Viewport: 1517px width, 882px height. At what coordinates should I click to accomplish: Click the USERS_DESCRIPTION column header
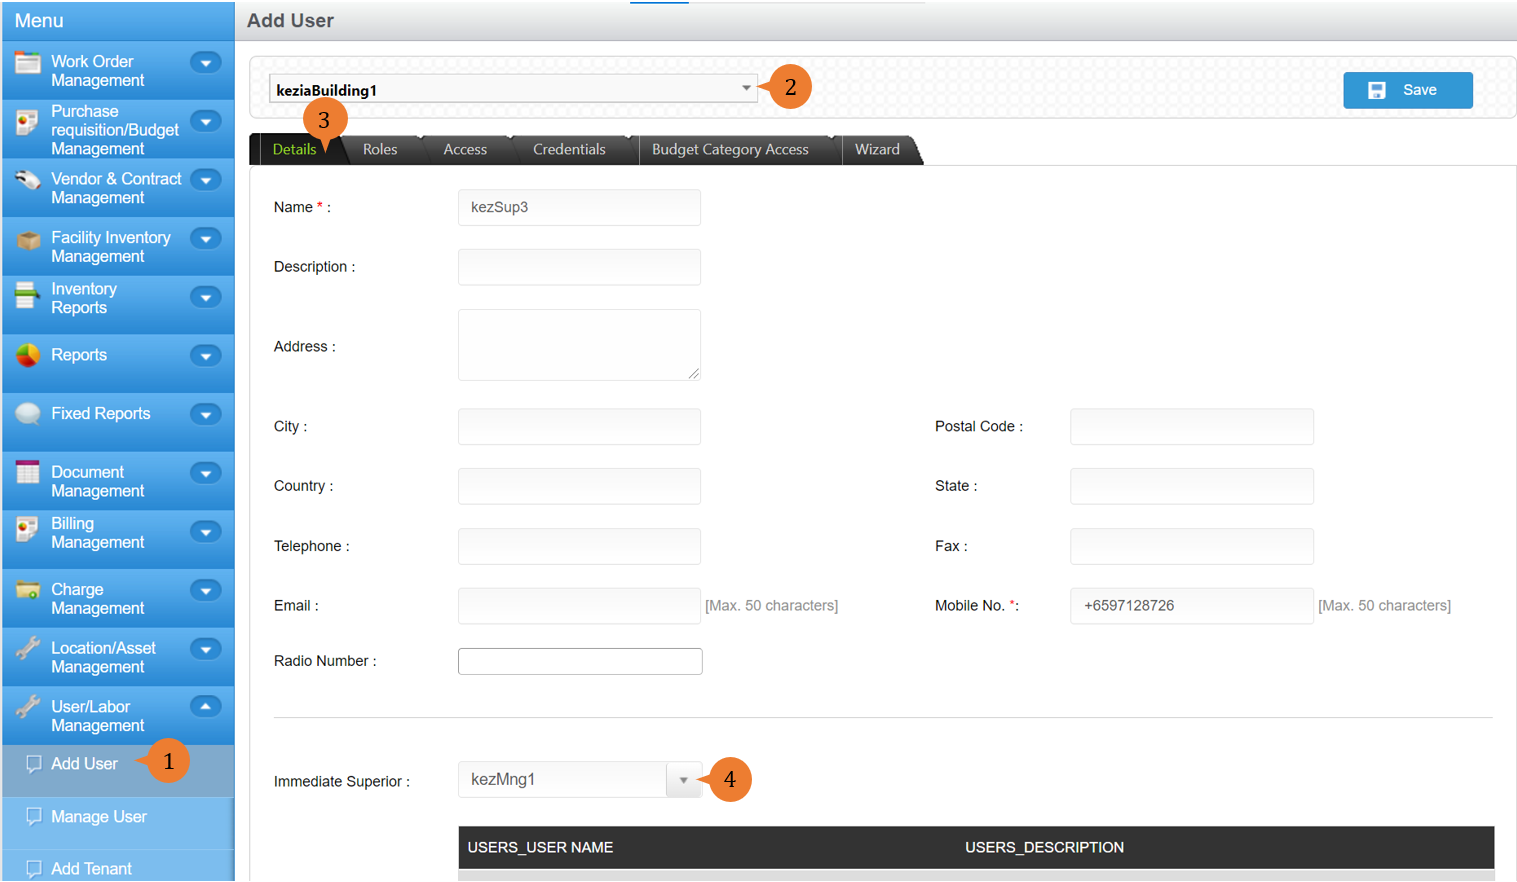pos(1044,847)
